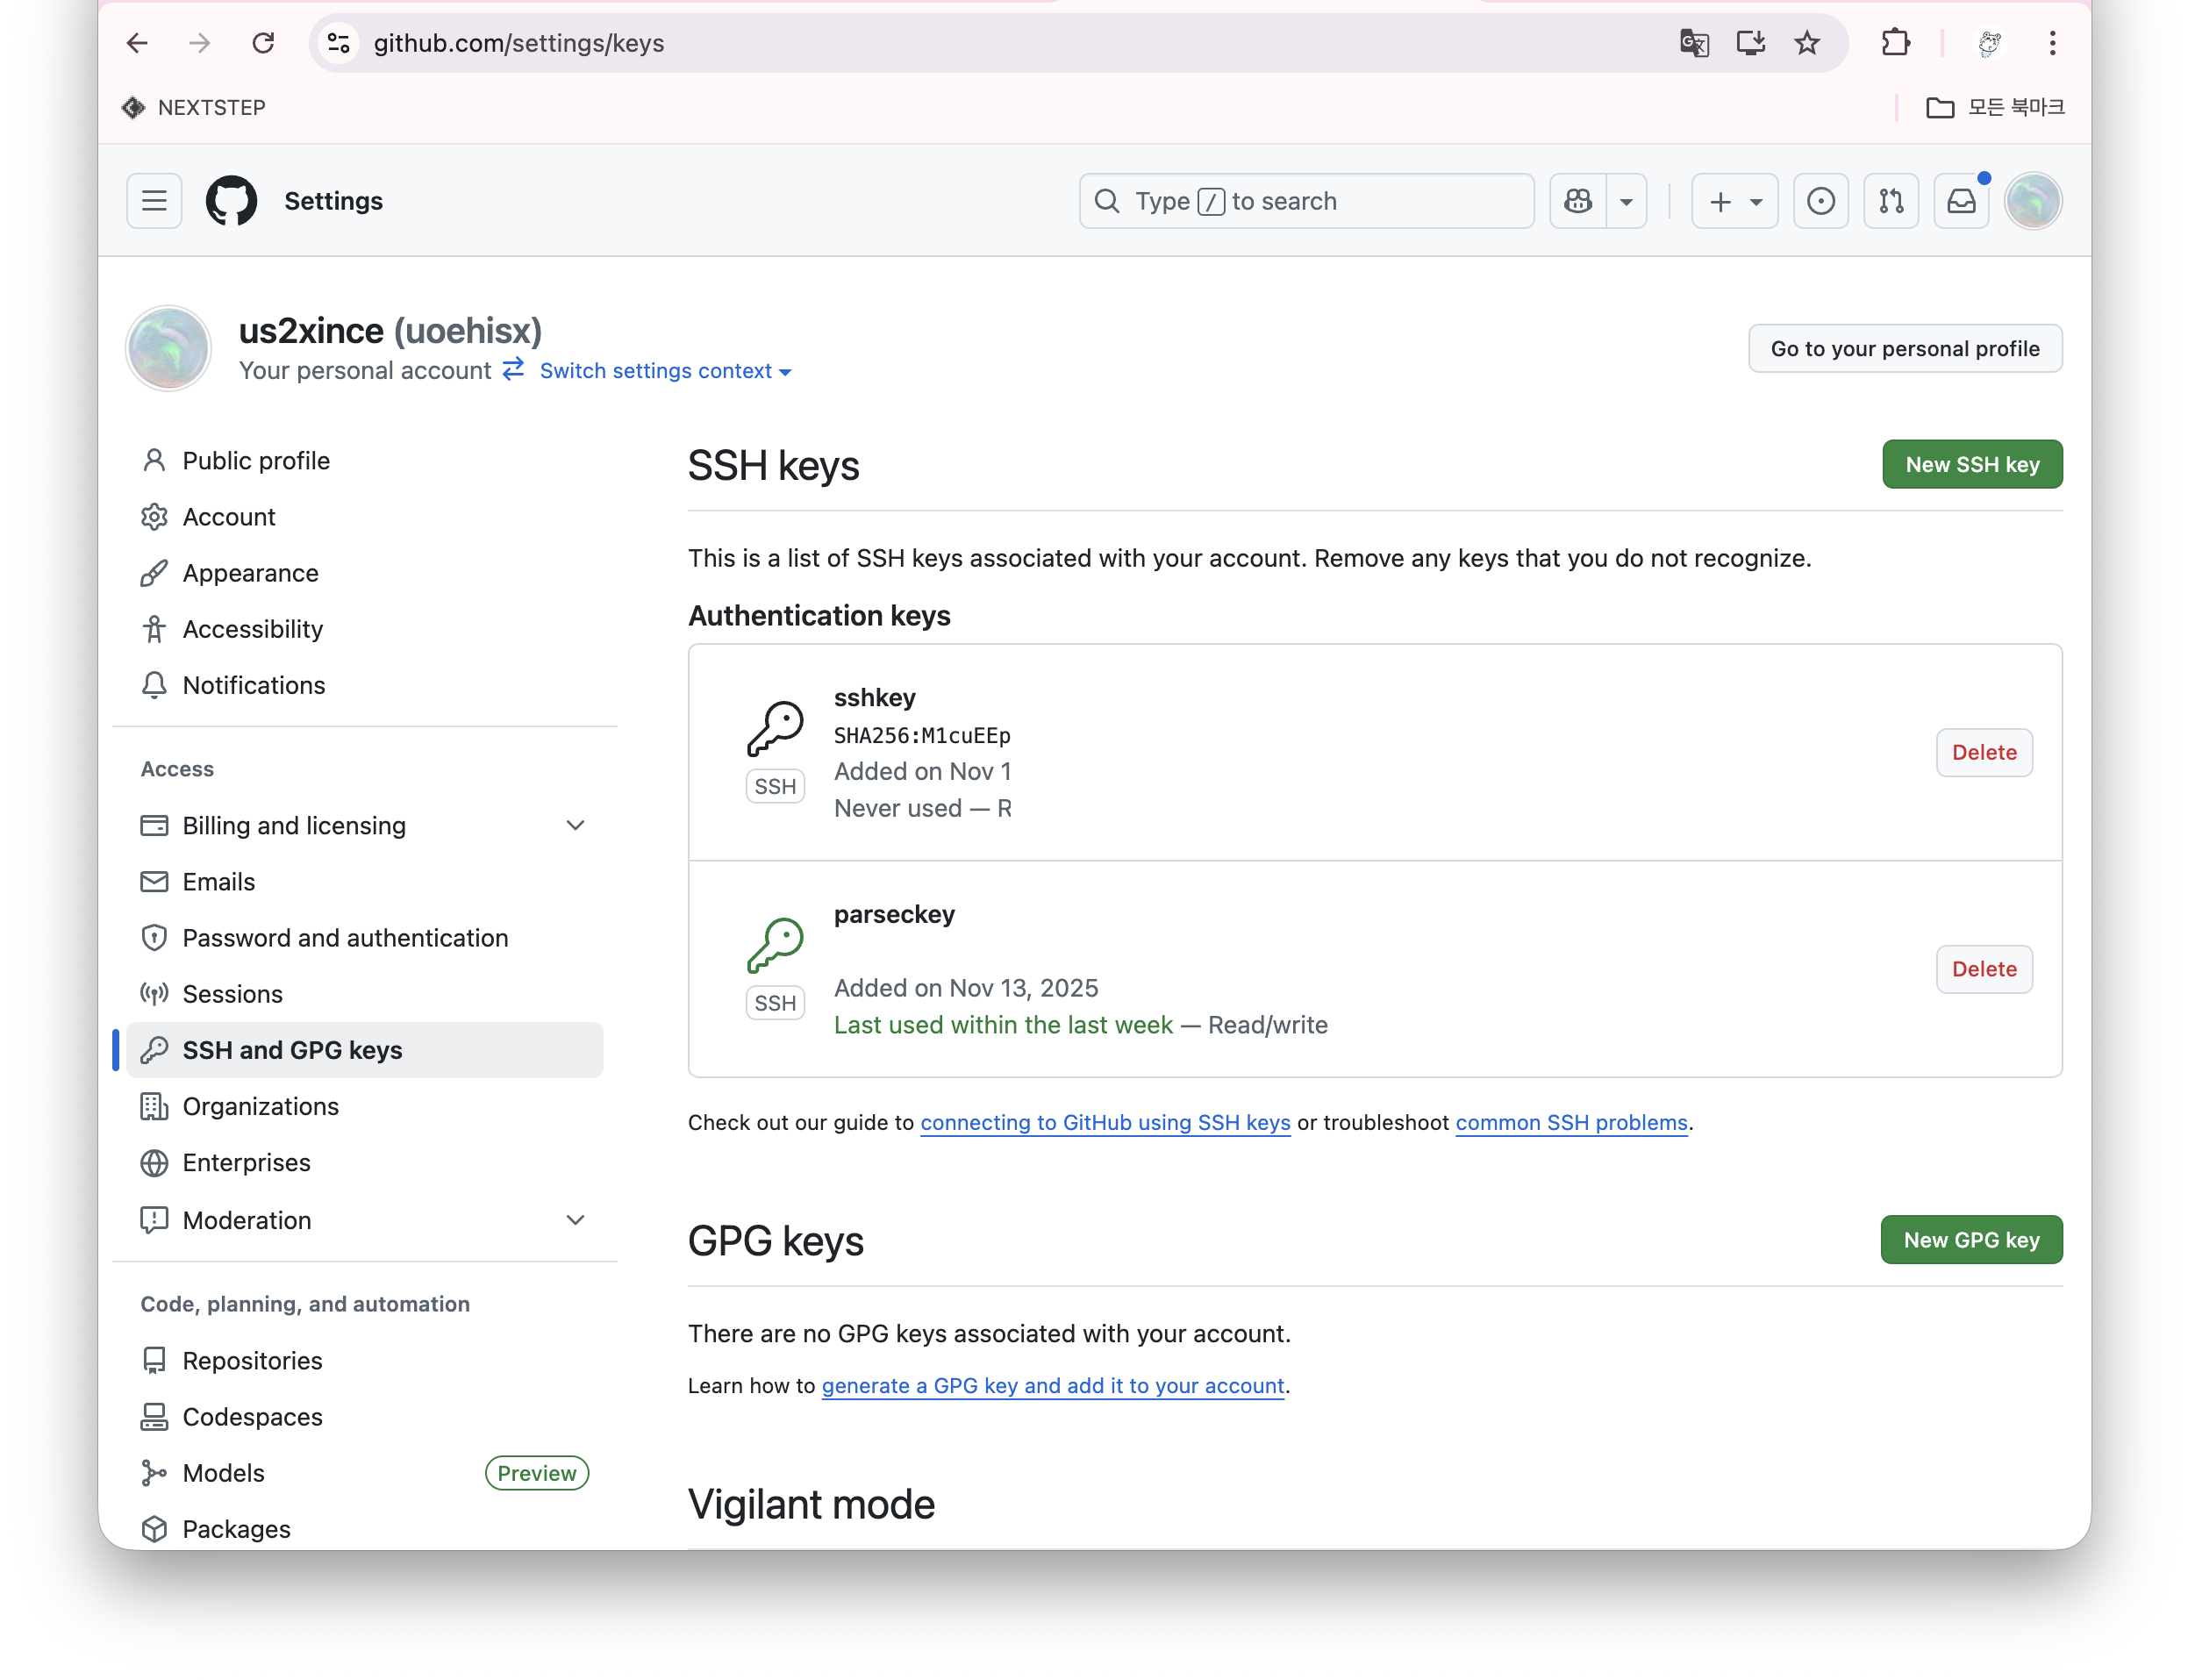Open the notifications inbox icon

[1961, 201]
